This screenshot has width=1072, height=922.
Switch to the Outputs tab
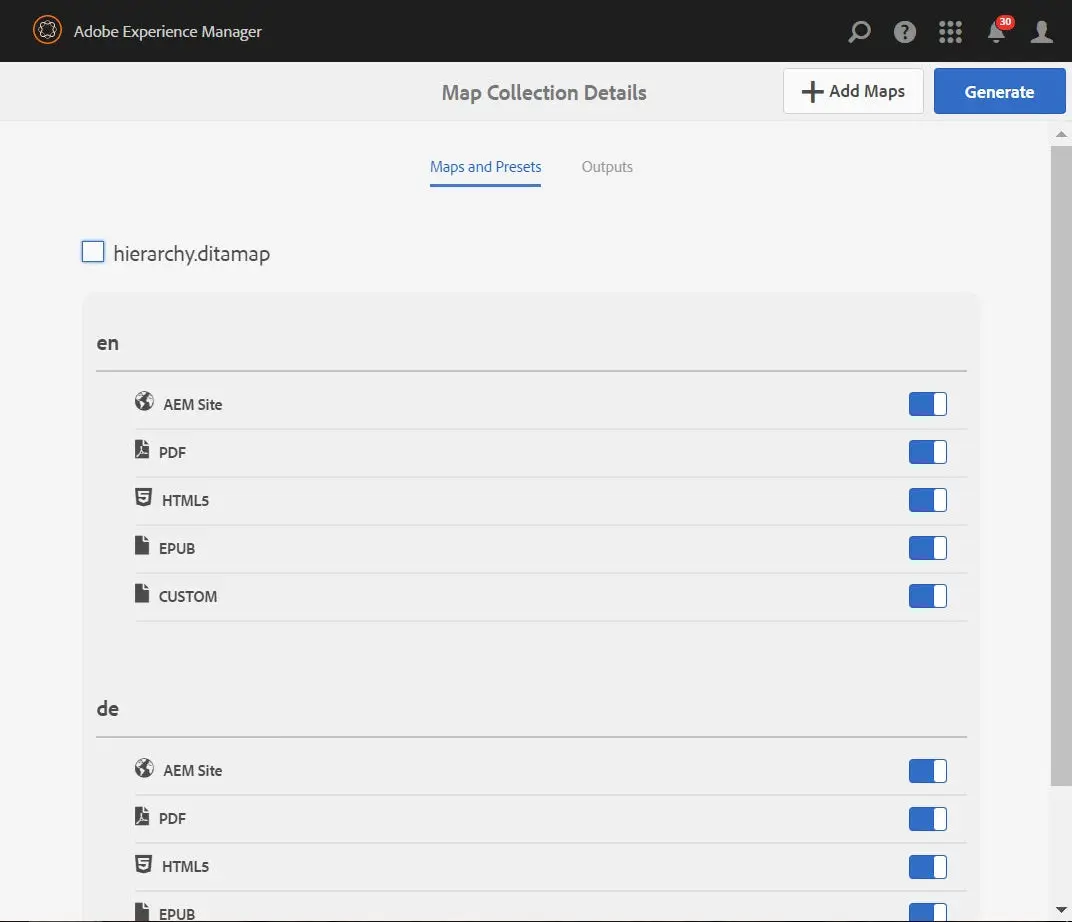[x=607, y=167]
